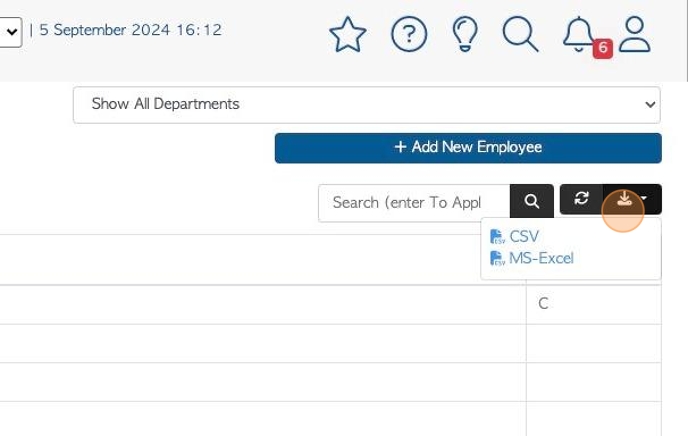This screenshot has width=688, height=436.
Task: Click the table cell containing C
Action: click(594, 305)
